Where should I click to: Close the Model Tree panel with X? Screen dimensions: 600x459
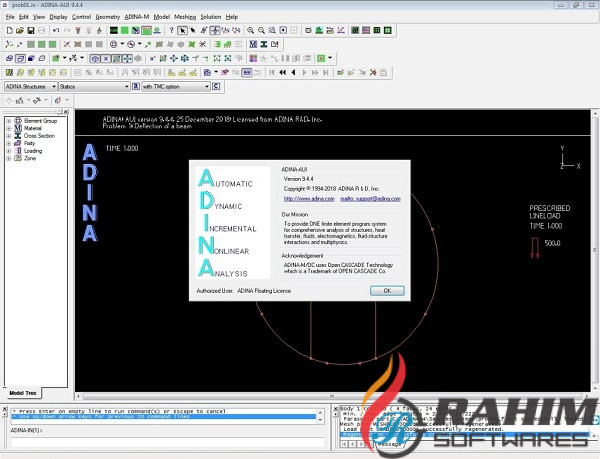pos(66,112)
